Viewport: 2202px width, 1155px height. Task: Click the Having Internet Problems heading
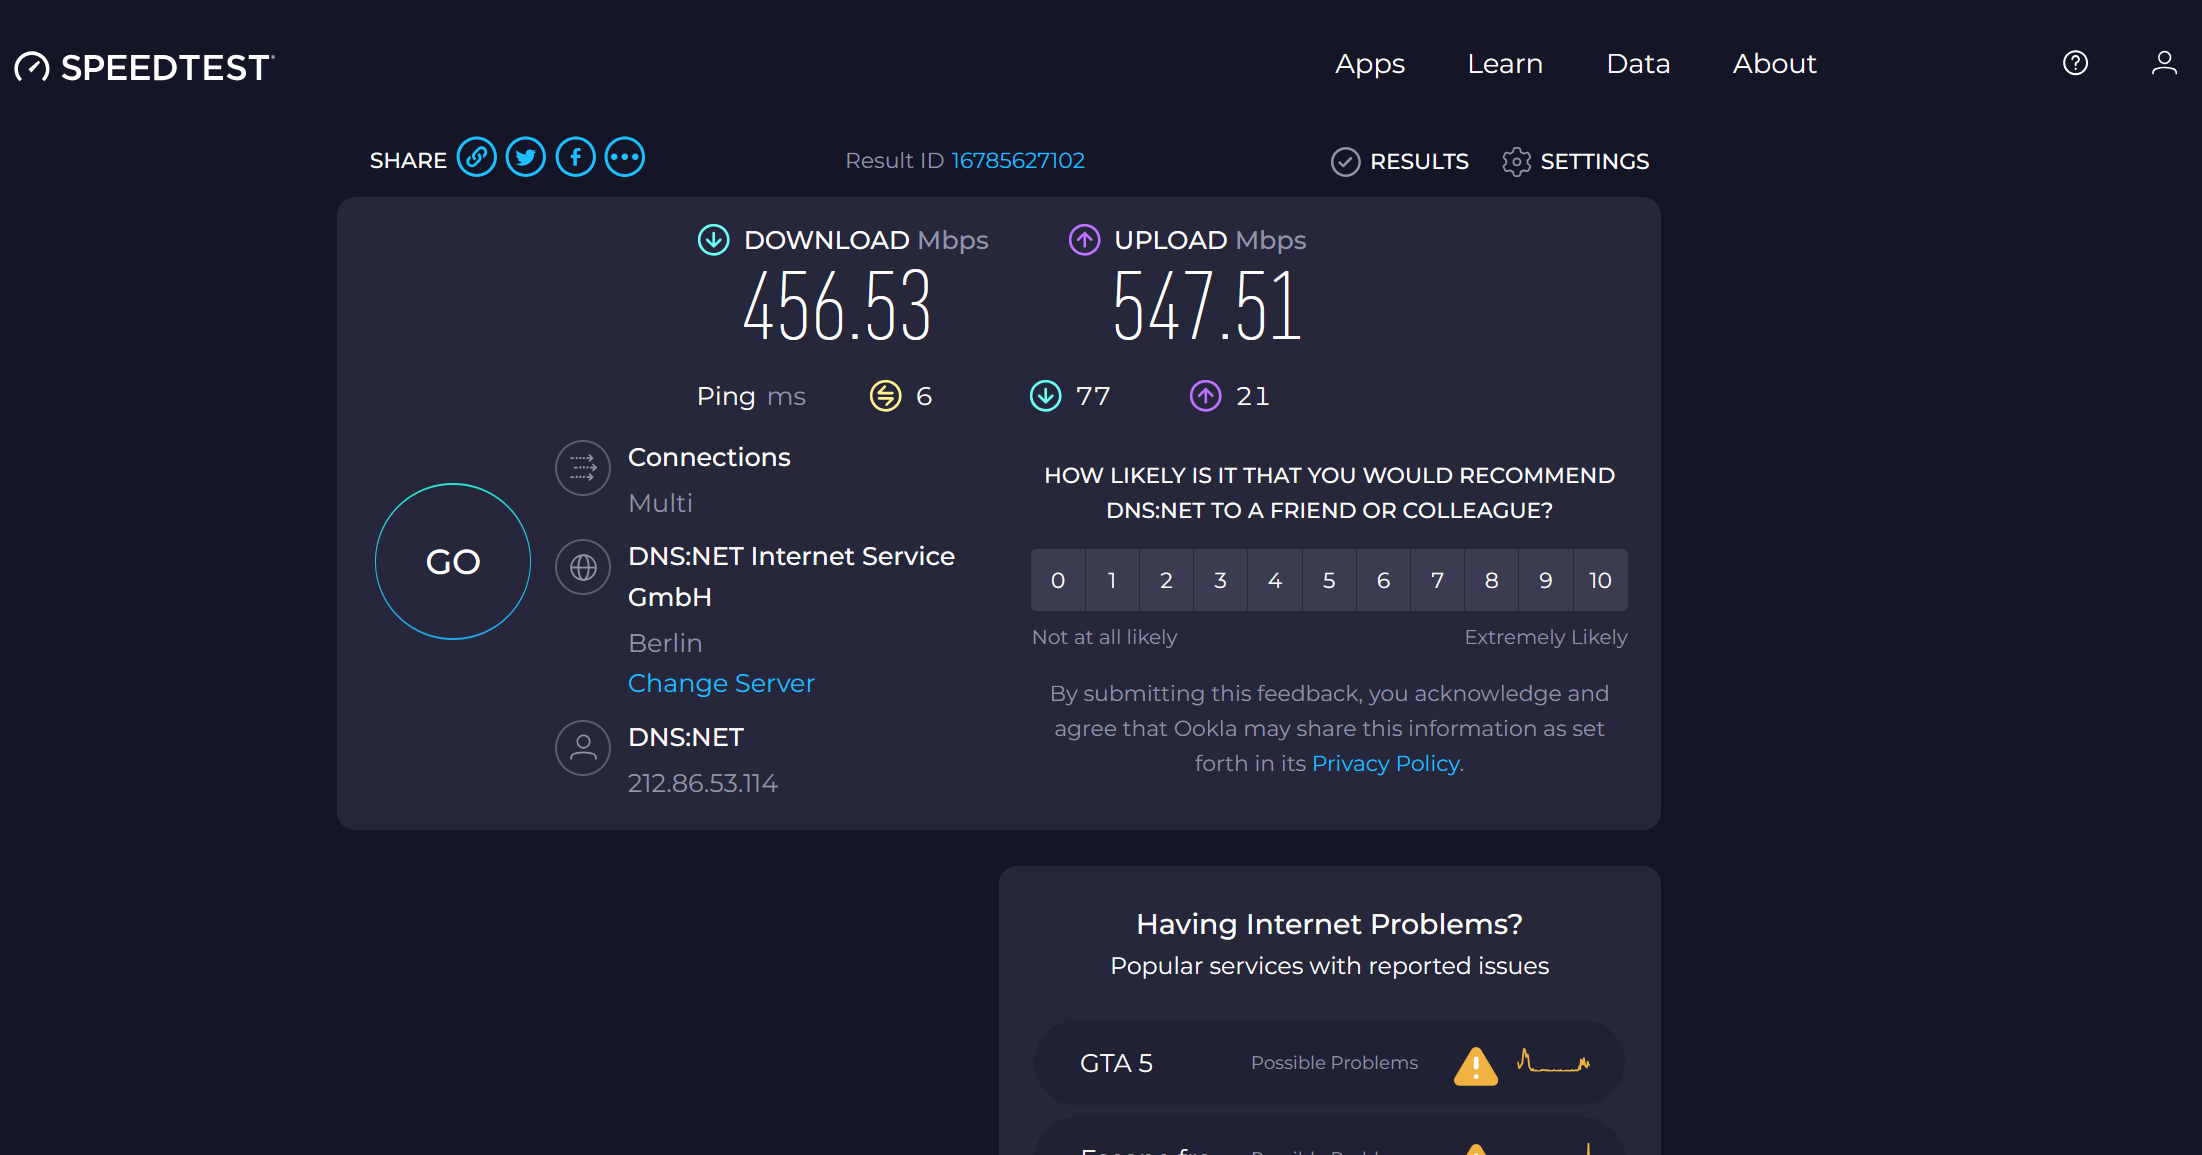point(1329,924)
